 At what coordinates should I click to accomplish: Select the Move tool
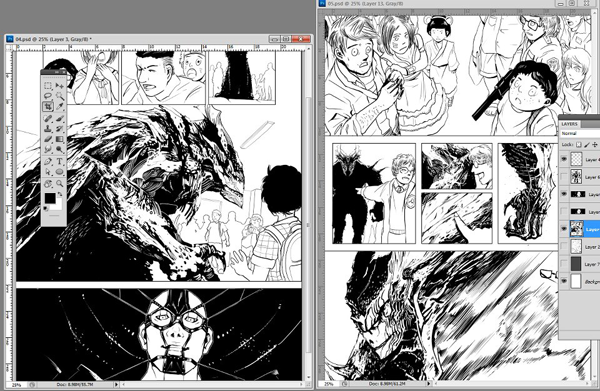click(x=59, y=85)
